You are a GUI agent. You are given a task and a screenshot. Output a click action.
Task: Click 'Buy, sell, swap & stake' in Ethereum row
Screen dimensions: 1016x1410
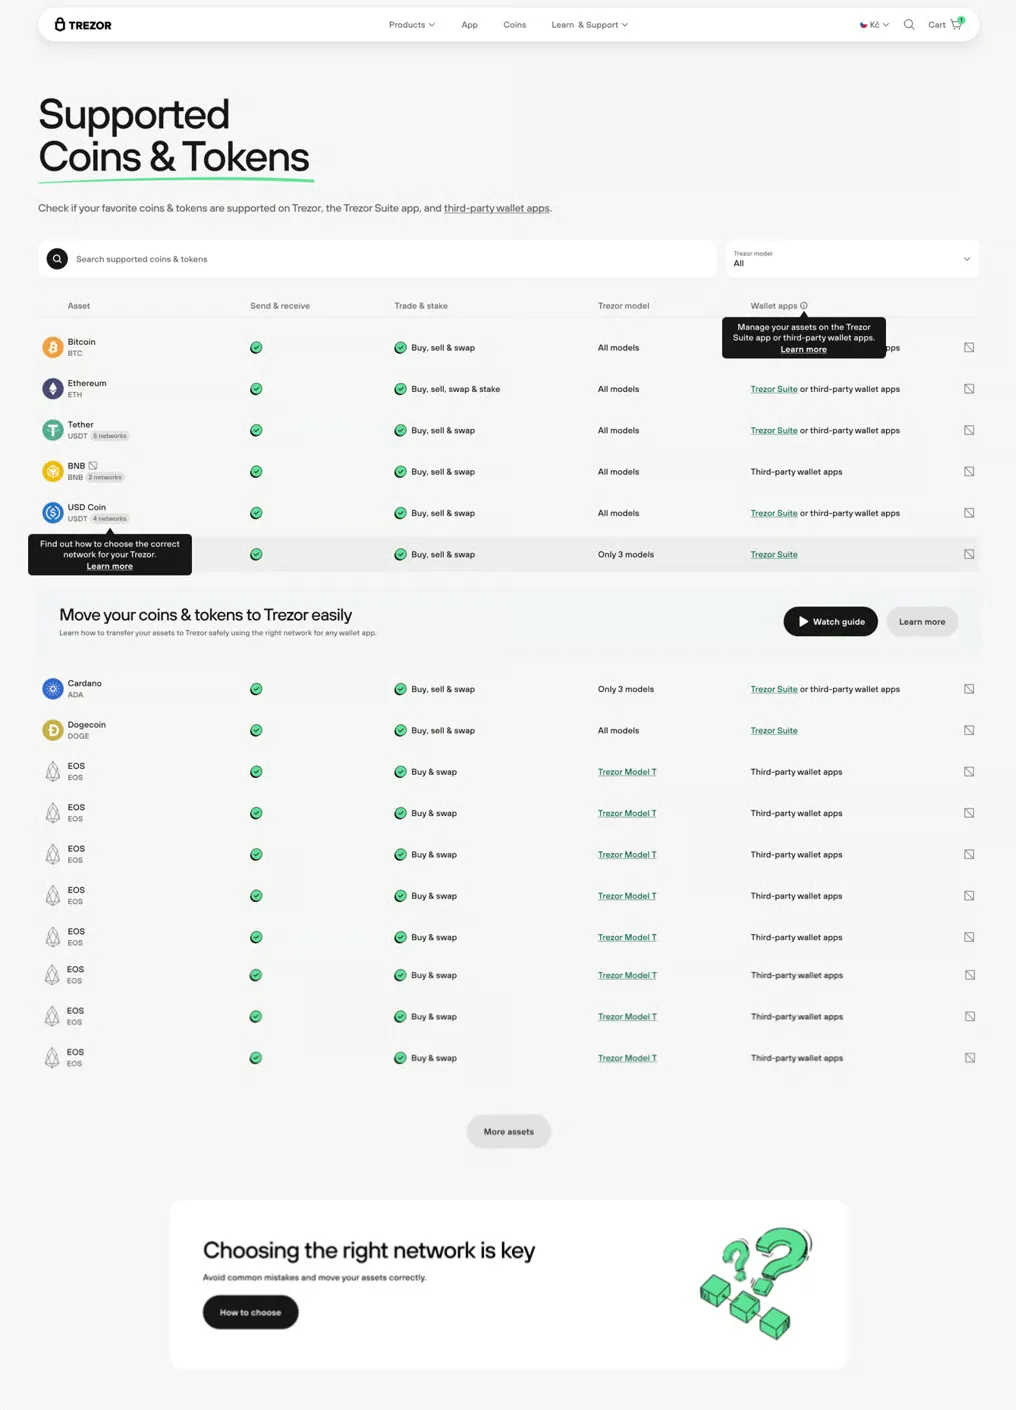click(456, 389)
